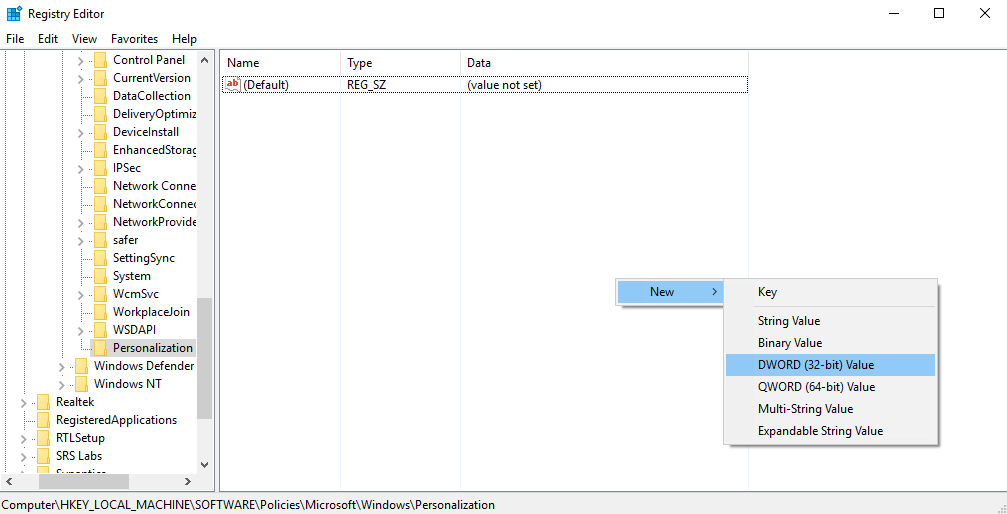Open the Edit menu
Screen dimensions: 1007x514
(48, 39)
